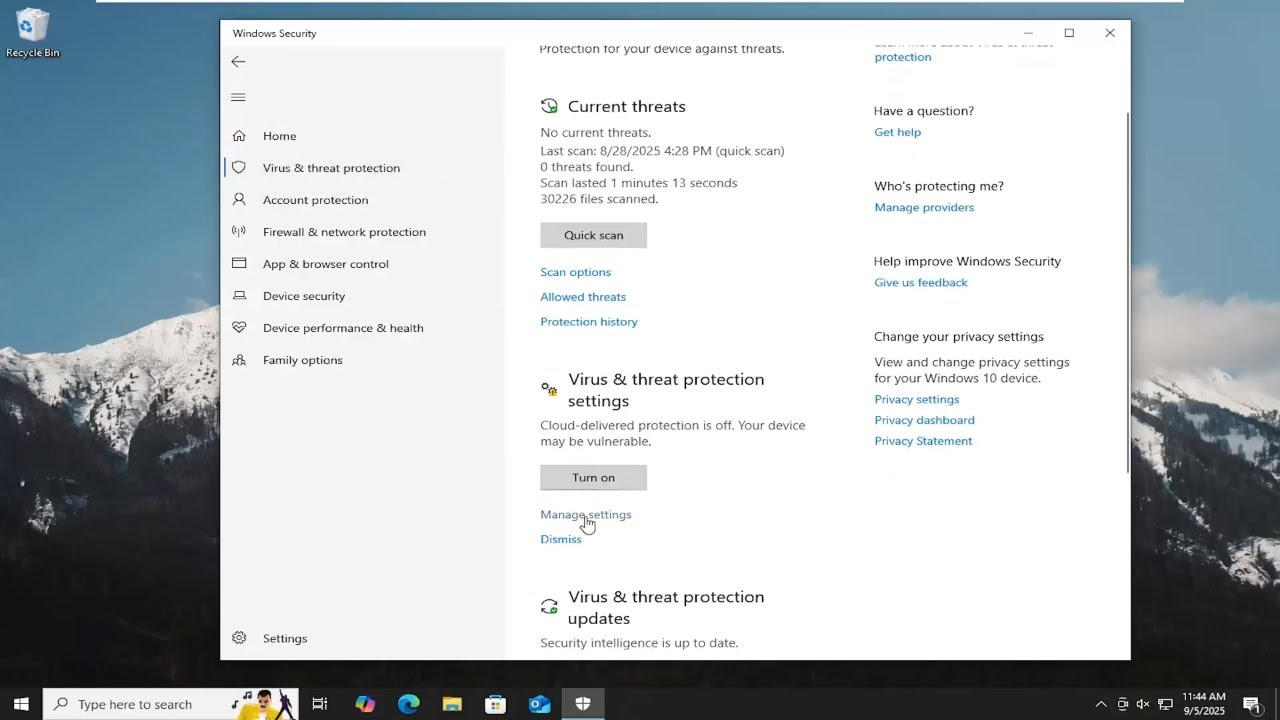Click the Settings gear icon in the sidebar

tap(239, 638)
